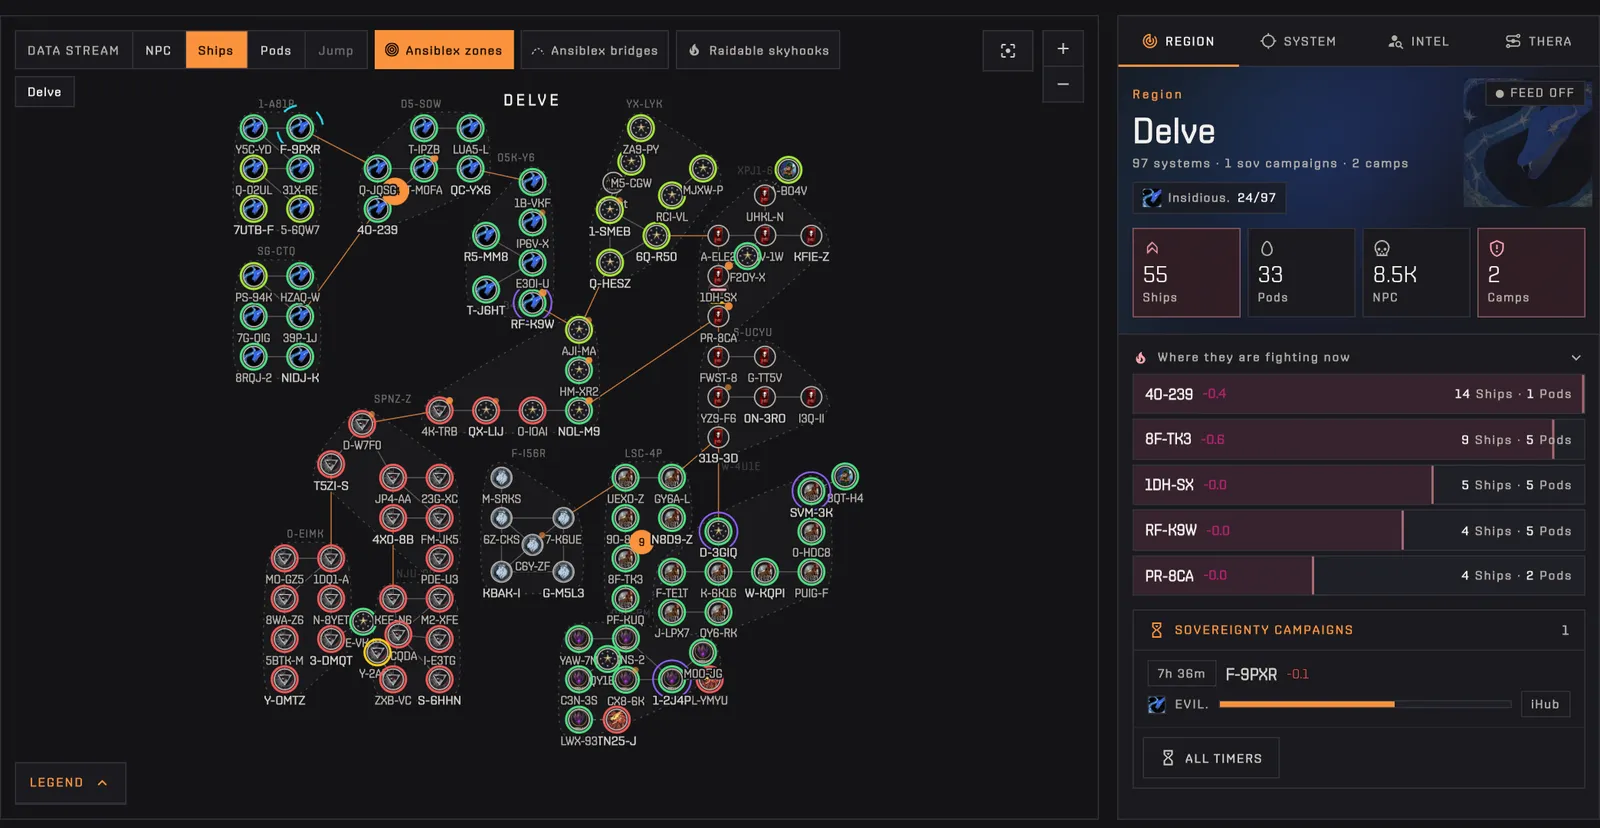Toggle the Ansiblex bridges overlay
Image resolution: width=1600 pixels, height=828 pixels.
594,50
